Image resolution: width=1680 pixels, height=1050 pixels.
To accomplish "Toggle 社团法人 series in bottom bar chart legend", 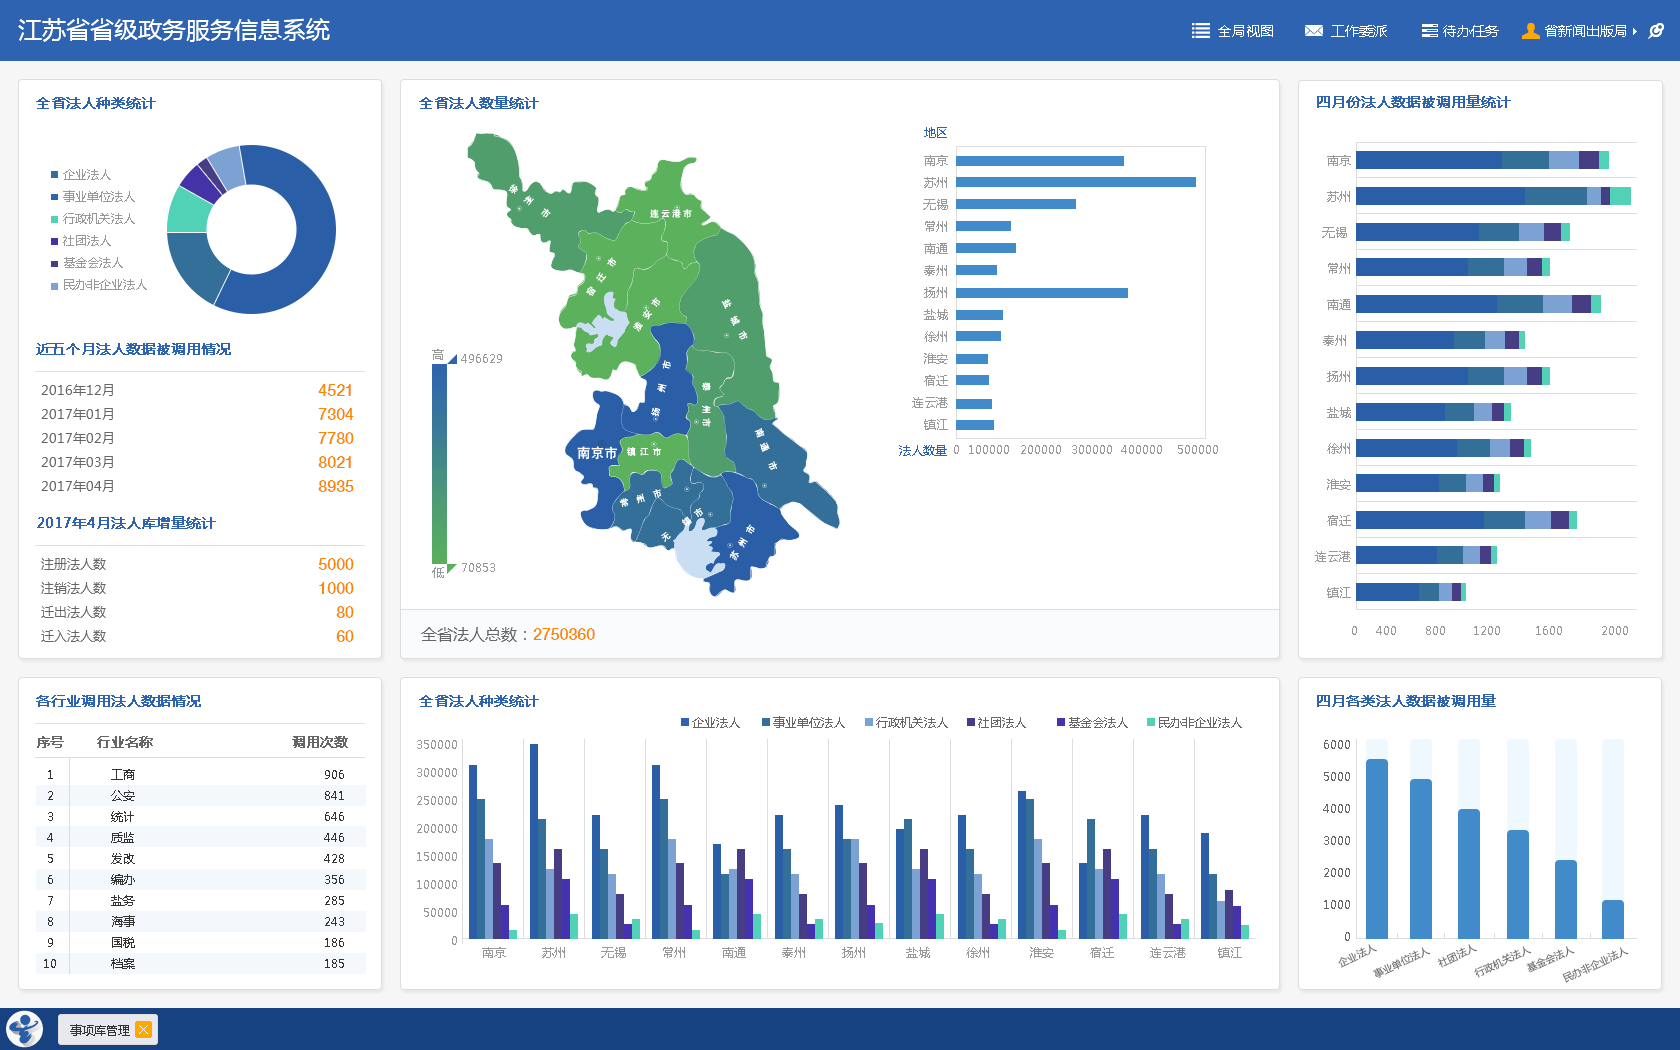I will click(996, 722).
